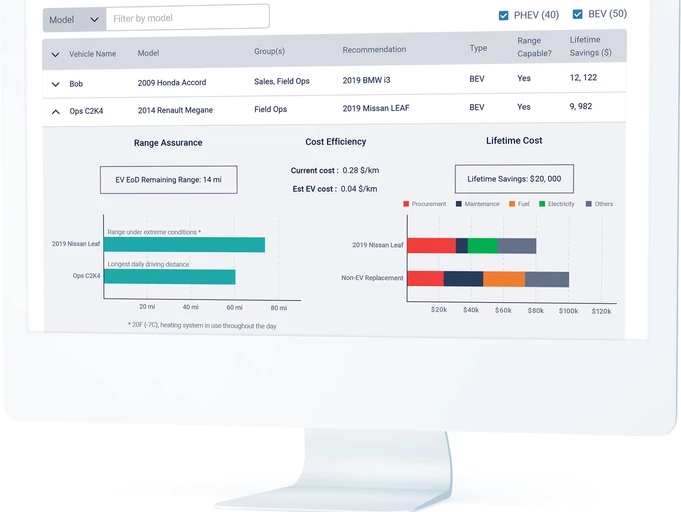Open the Model filter dropdown
681x512 pixels.
pyautogui.click(x=74, y=20)
